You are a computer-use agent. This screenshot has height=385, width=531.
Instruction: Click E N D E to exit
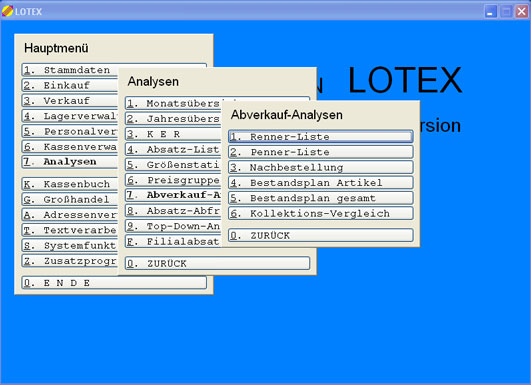114,282
